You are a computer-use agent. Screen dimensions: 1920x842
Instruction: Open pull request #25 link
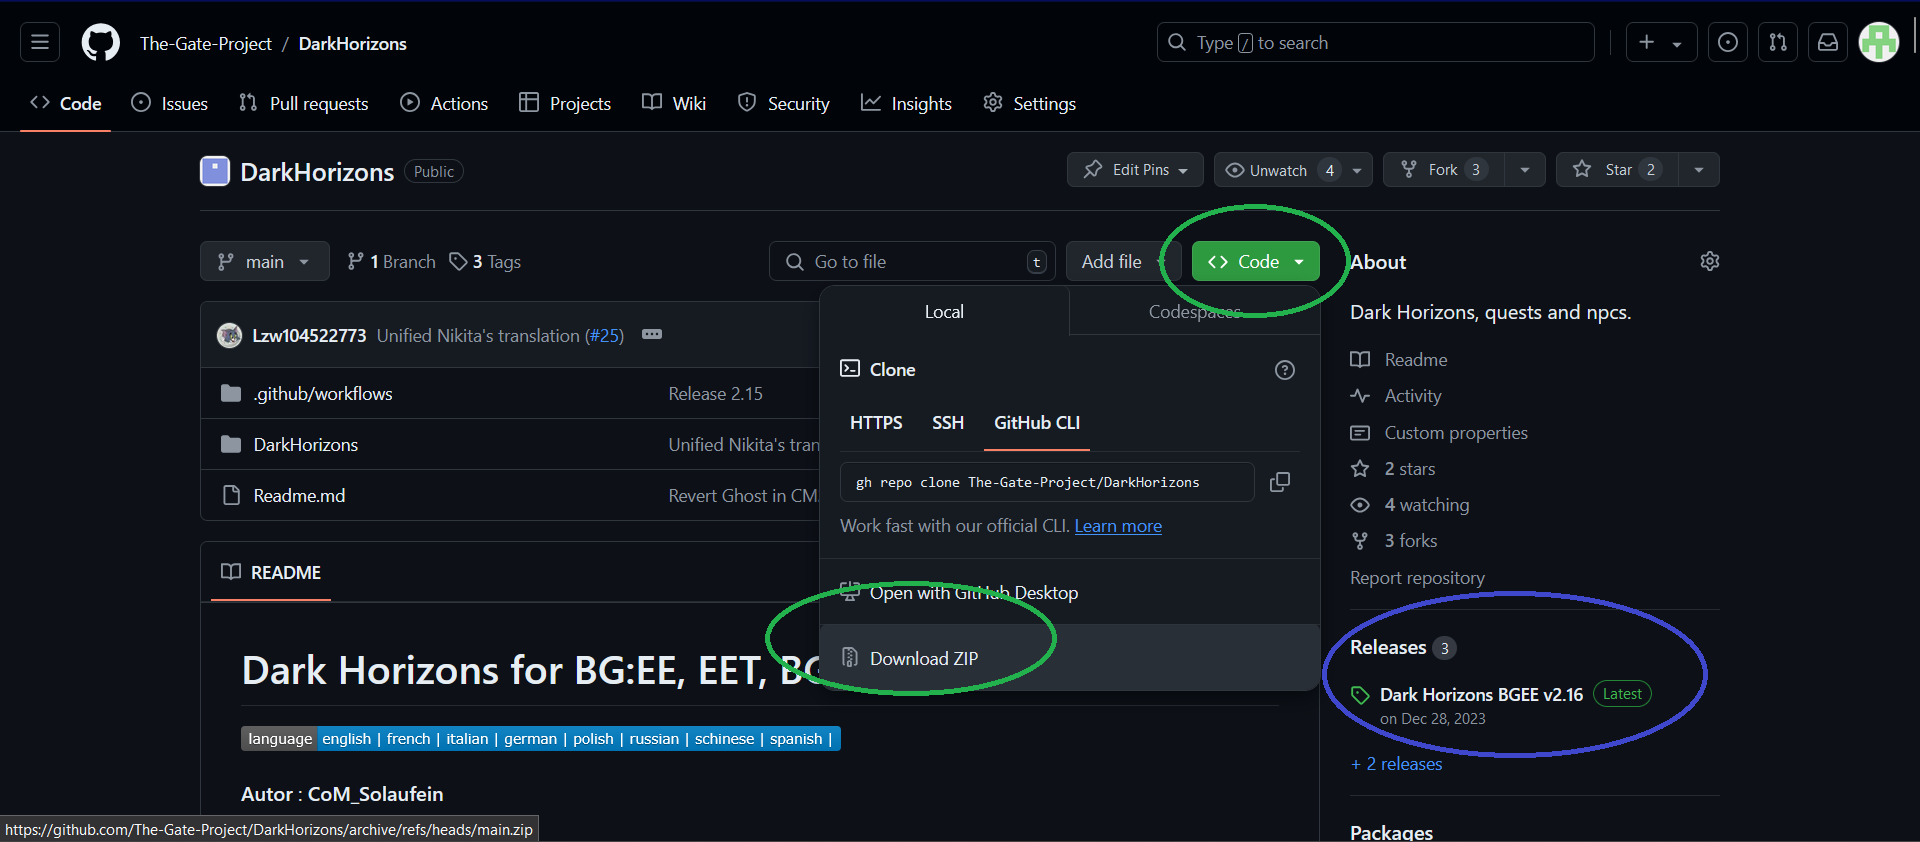pos(604,335)
